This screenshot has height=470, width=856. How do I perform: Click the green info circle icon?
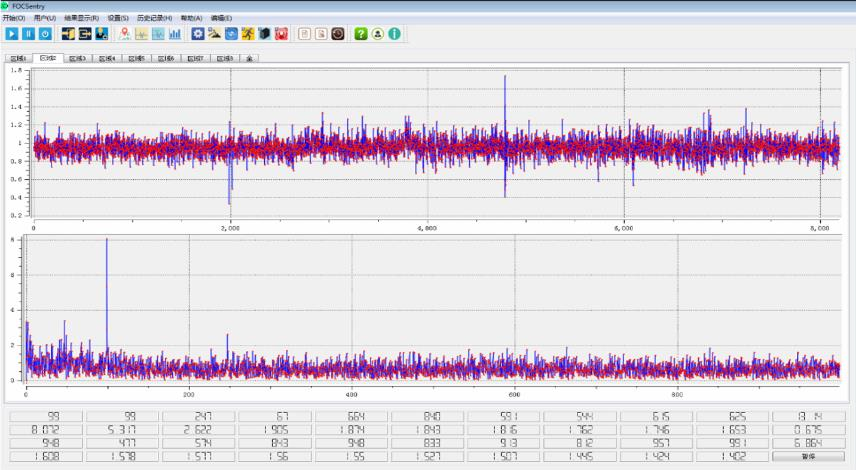point(395,34)
